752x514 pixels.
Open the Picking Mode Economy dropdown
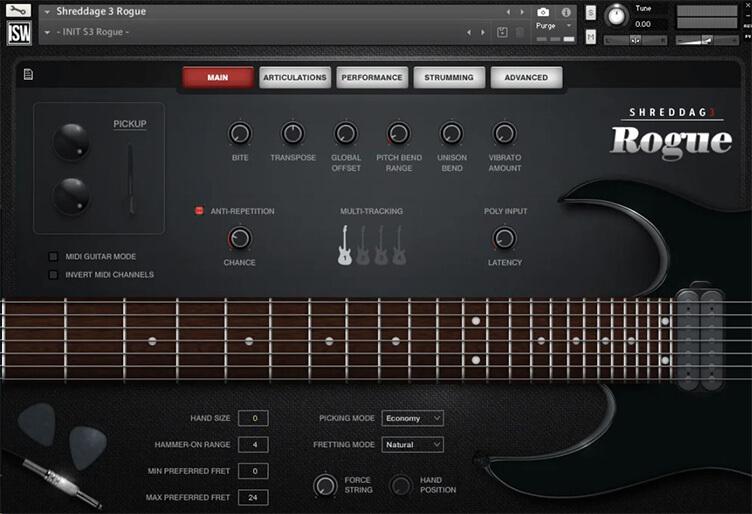coord(412,418)
